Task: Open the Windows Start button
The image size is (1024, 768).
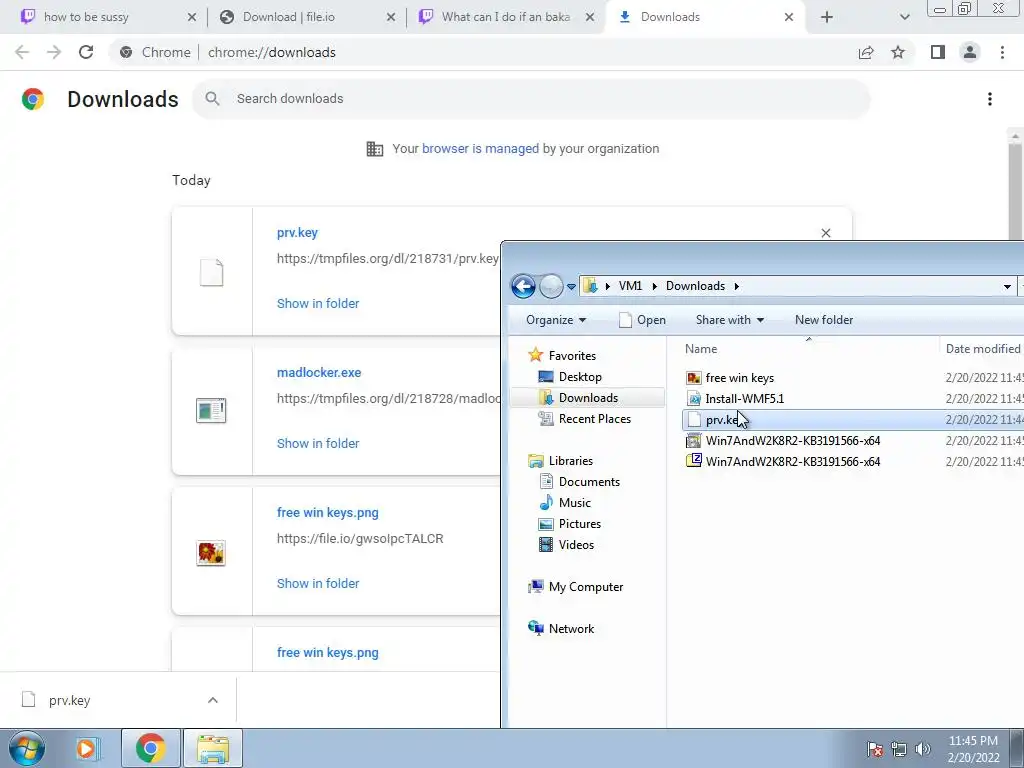Action: (27, 748)
